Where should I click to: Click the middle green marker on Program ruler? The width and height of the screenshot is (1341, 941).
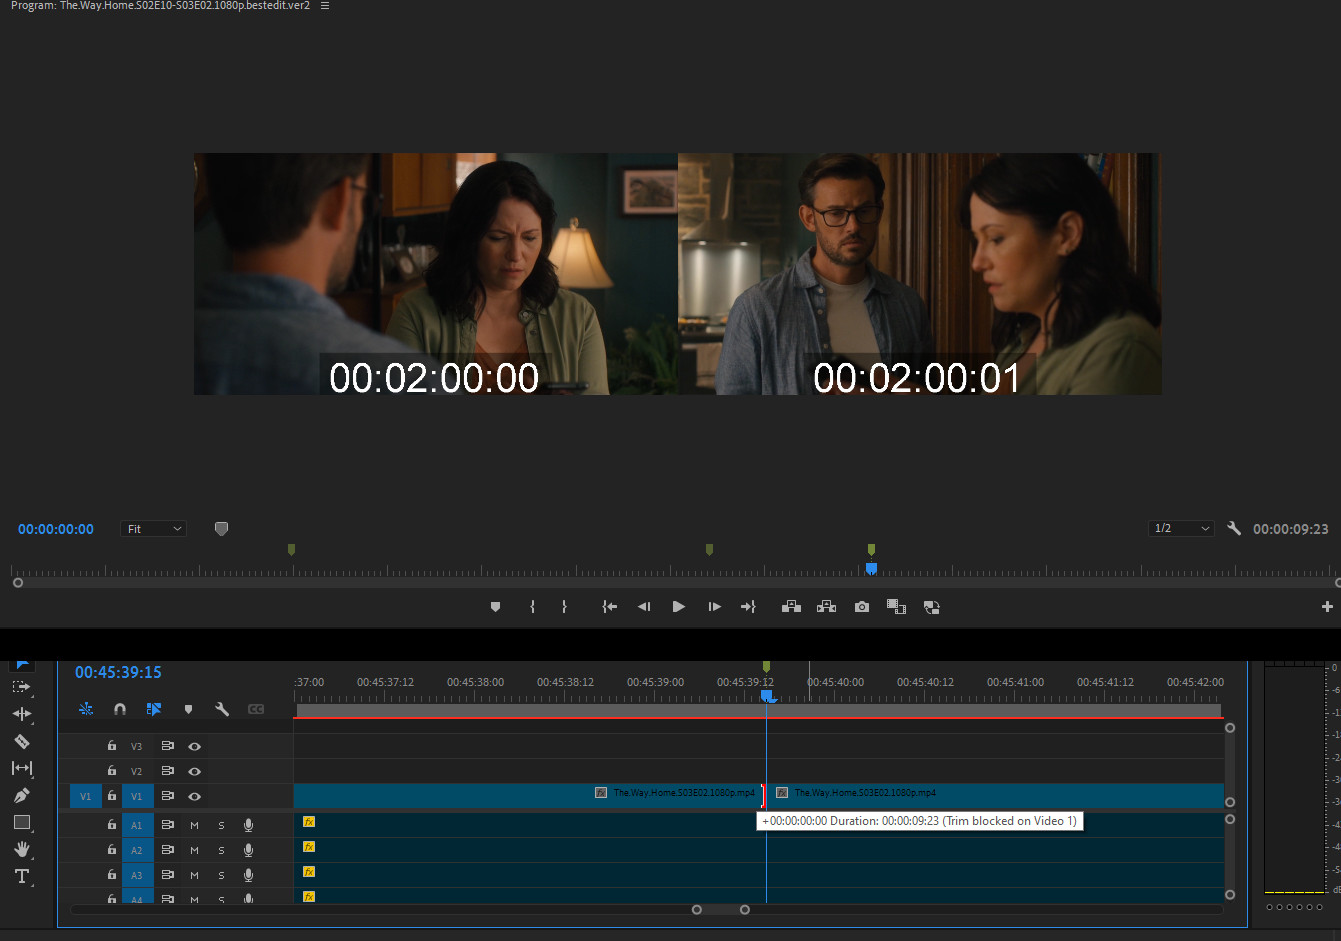coord(709,549)
